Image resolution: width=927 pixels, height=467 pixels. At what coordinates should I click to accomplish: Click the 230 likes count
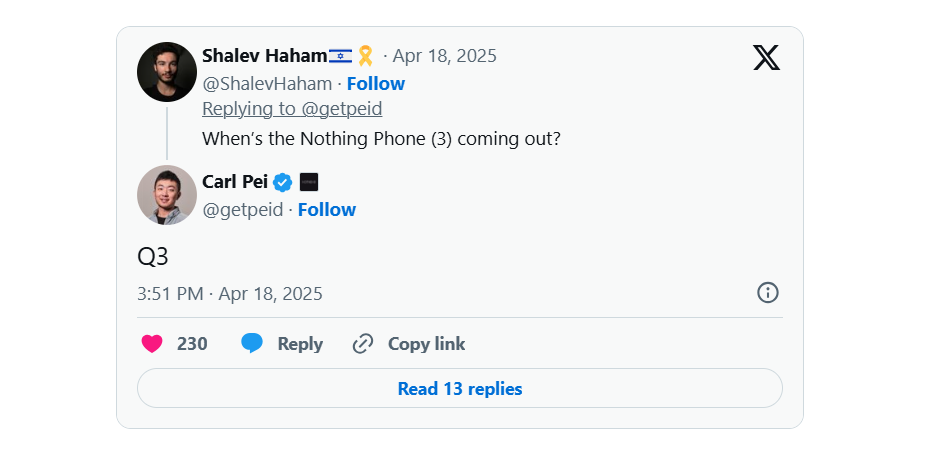point(192,344)
